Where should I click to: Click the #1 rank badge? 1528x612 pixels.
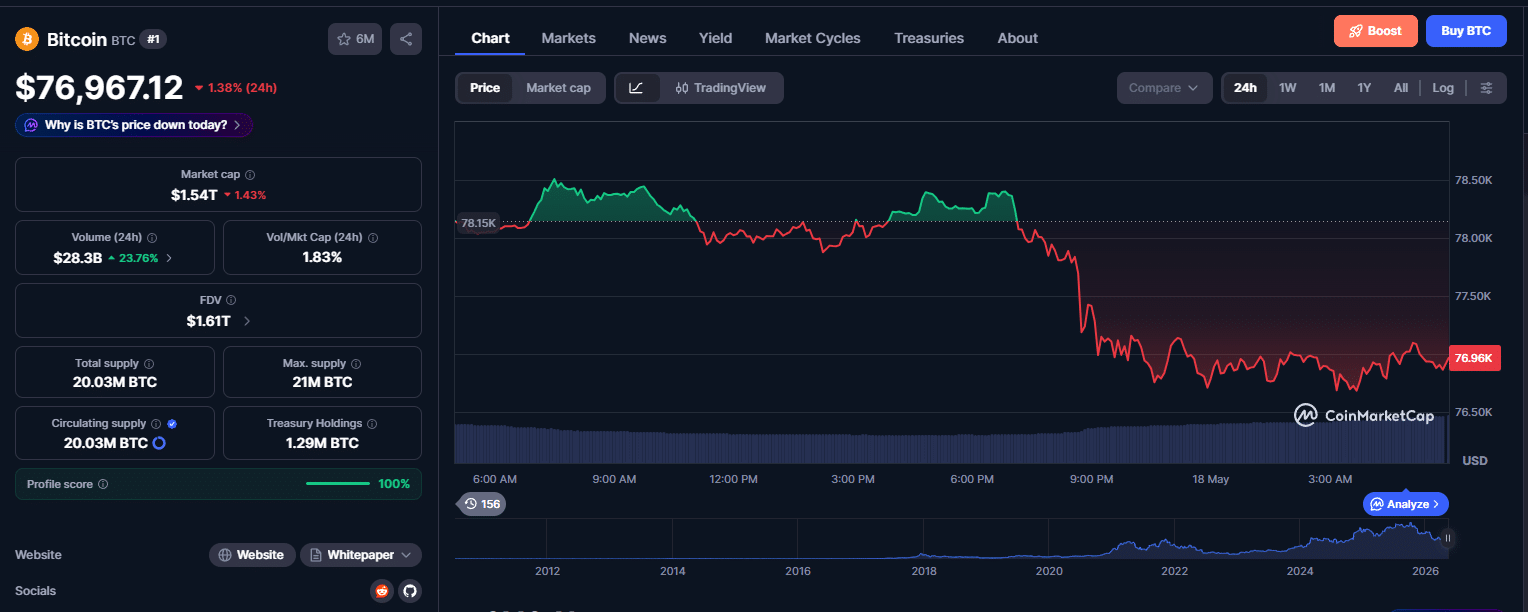(153, 39)
